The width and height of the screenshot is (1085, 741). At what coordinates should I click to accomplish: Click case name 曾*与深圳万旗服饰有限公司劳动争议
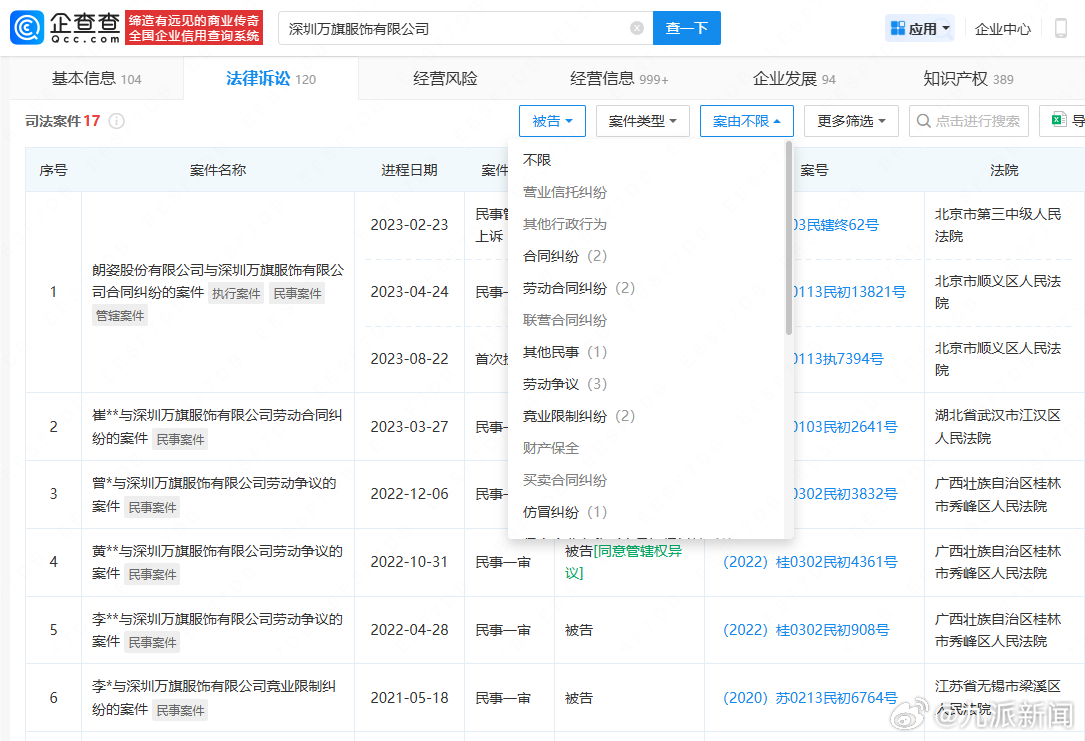coord(215,494)
